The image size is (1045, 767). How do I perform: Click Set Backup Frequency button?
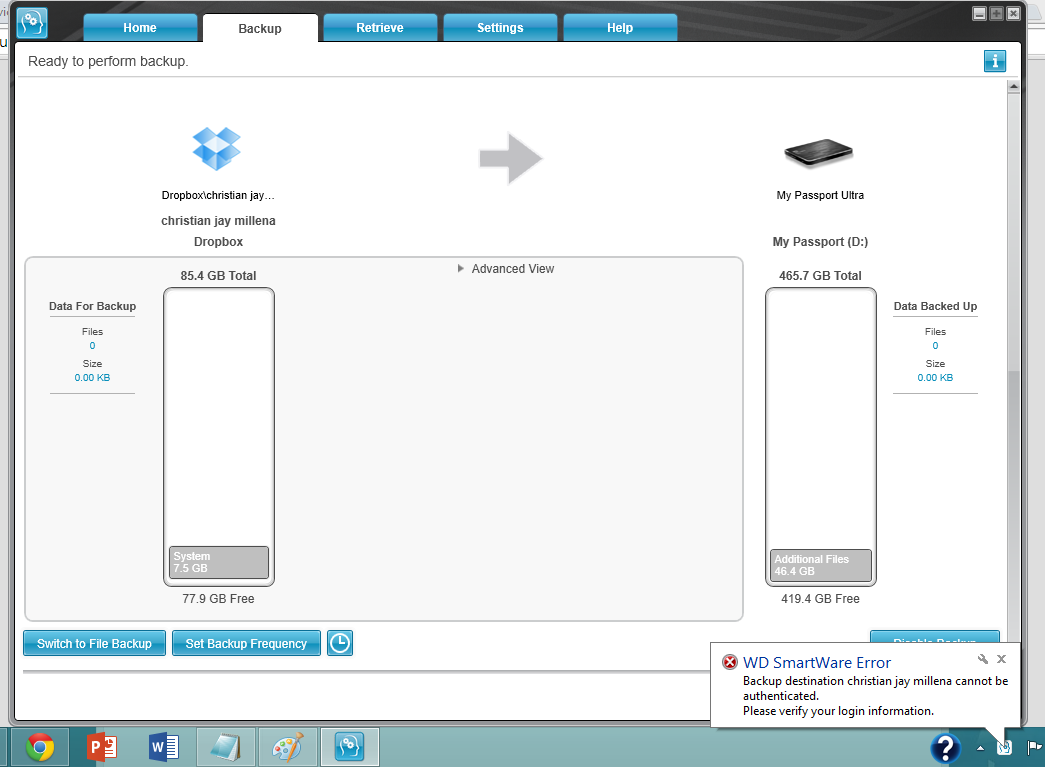pos(246,643)
